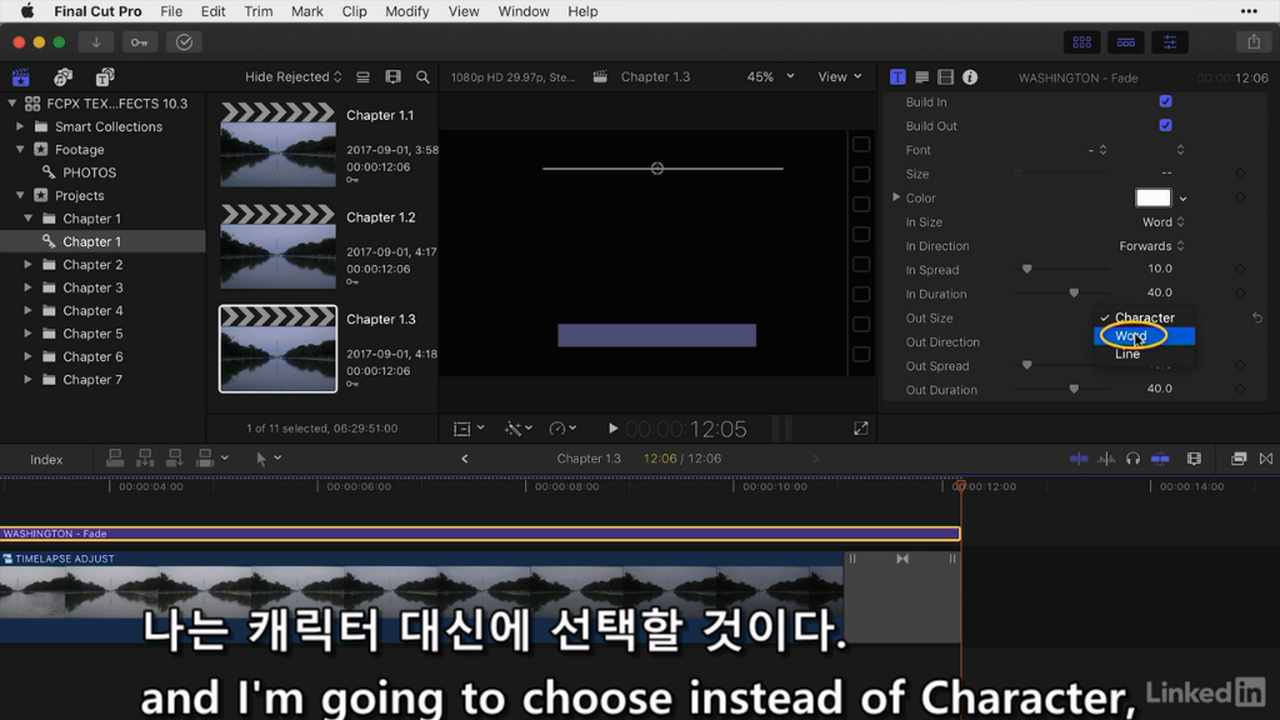Select the Chapter 1.2 project thumbnail
The image size is (1280, 720).
(x=278, y=247)
